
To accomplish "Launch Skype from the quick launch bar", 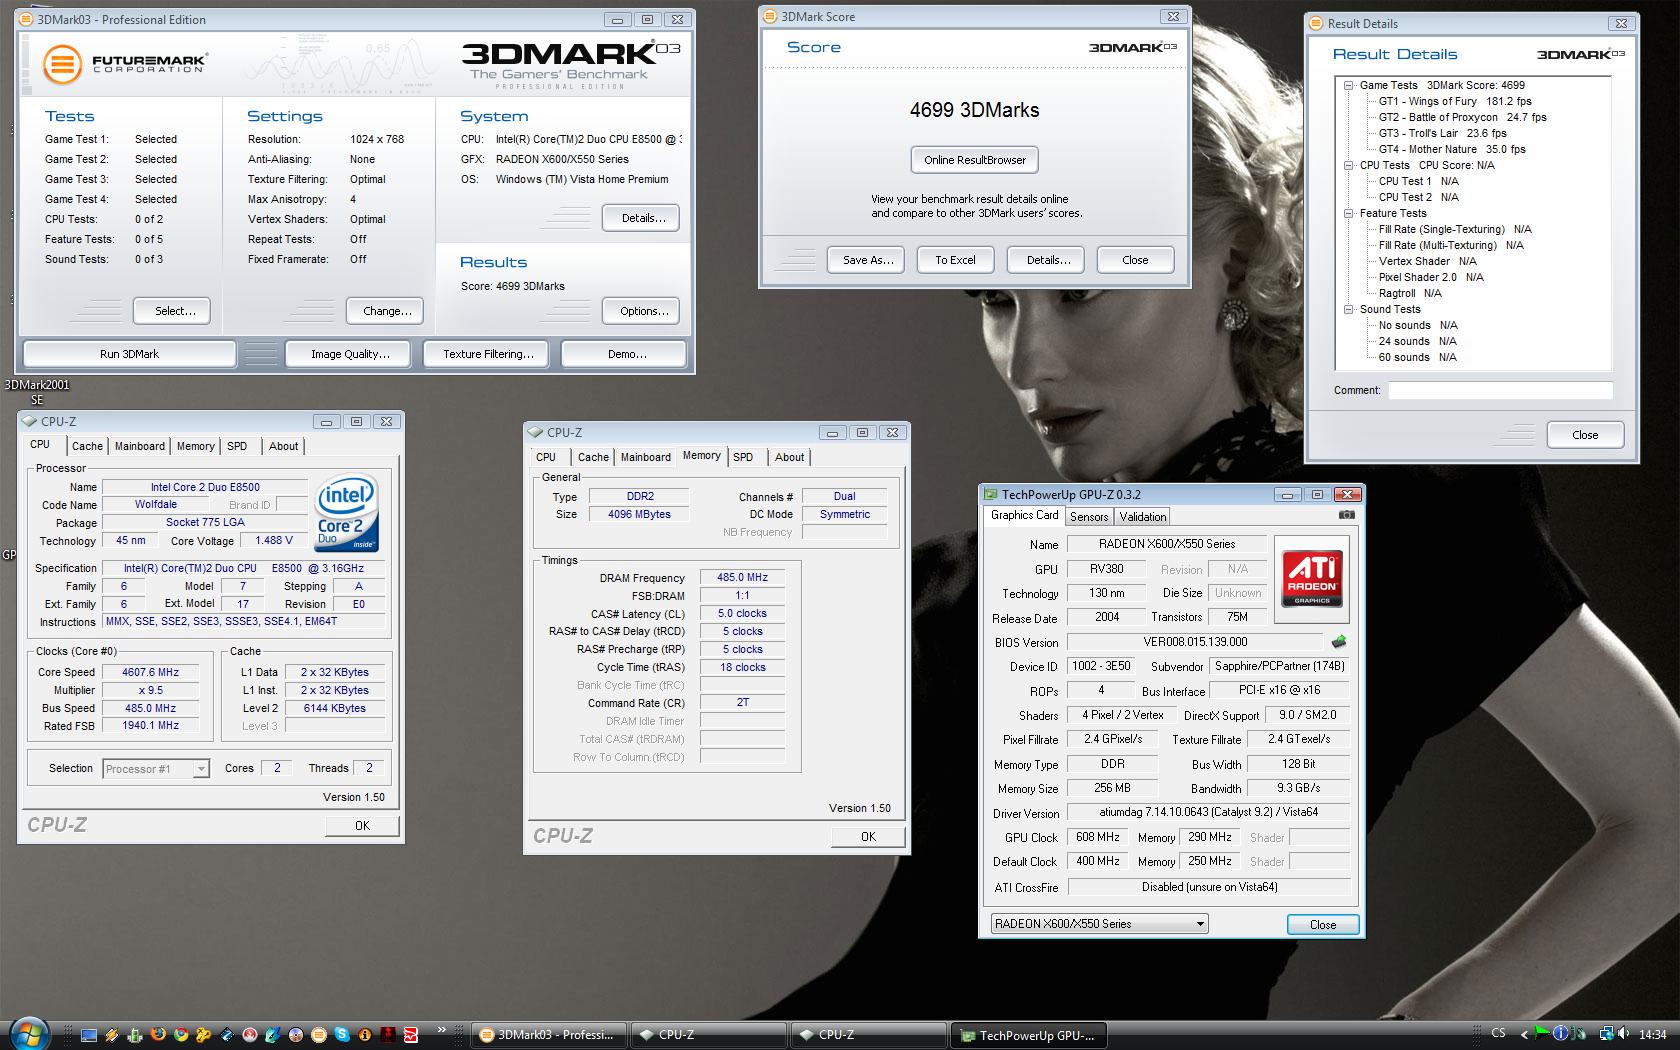I will point(342,1034).
